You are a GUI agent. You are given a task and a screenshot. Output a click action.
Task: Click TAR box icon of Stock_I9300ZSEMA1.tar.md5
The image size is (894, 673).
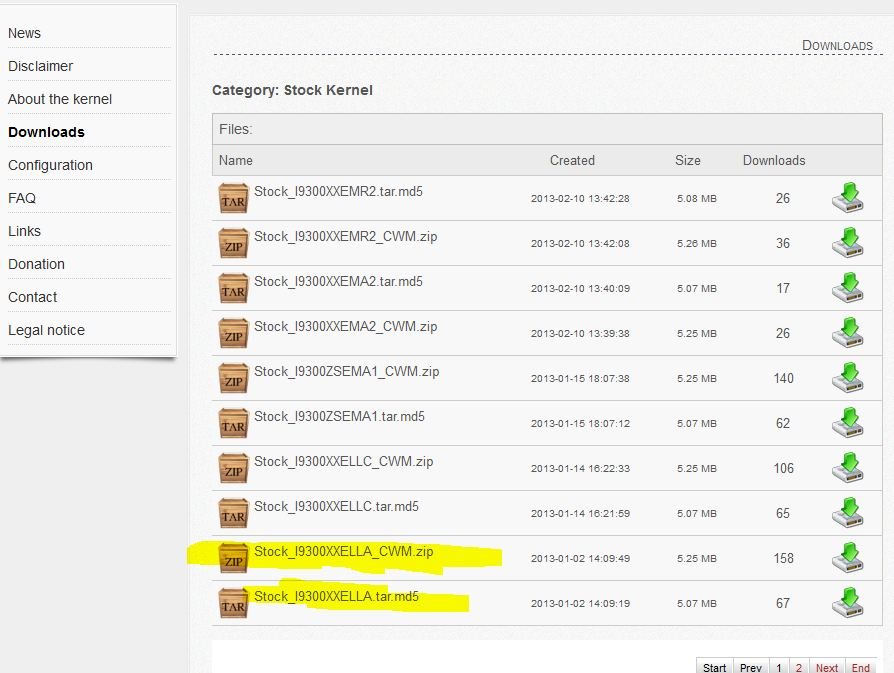(x=234, y=423)
